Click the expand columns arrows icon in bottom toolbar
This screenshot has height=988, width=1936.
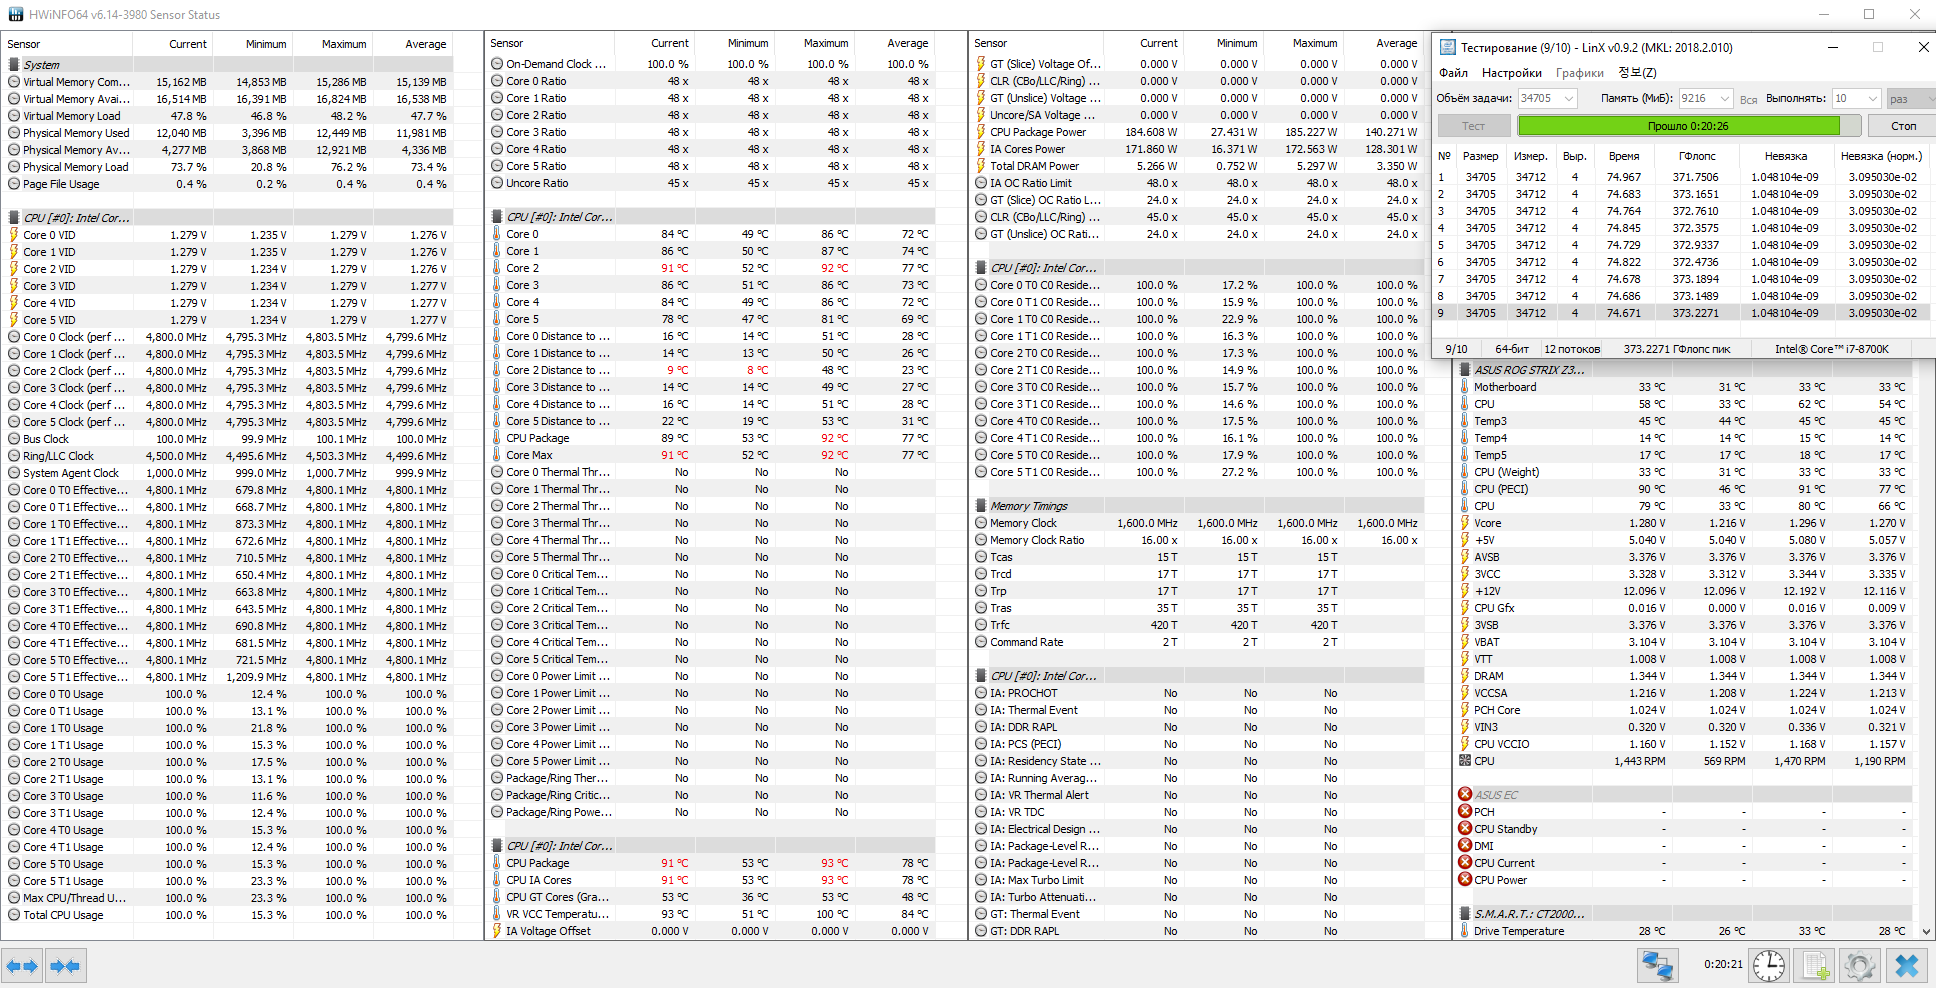pyautogui.click(x=22, y=966)
